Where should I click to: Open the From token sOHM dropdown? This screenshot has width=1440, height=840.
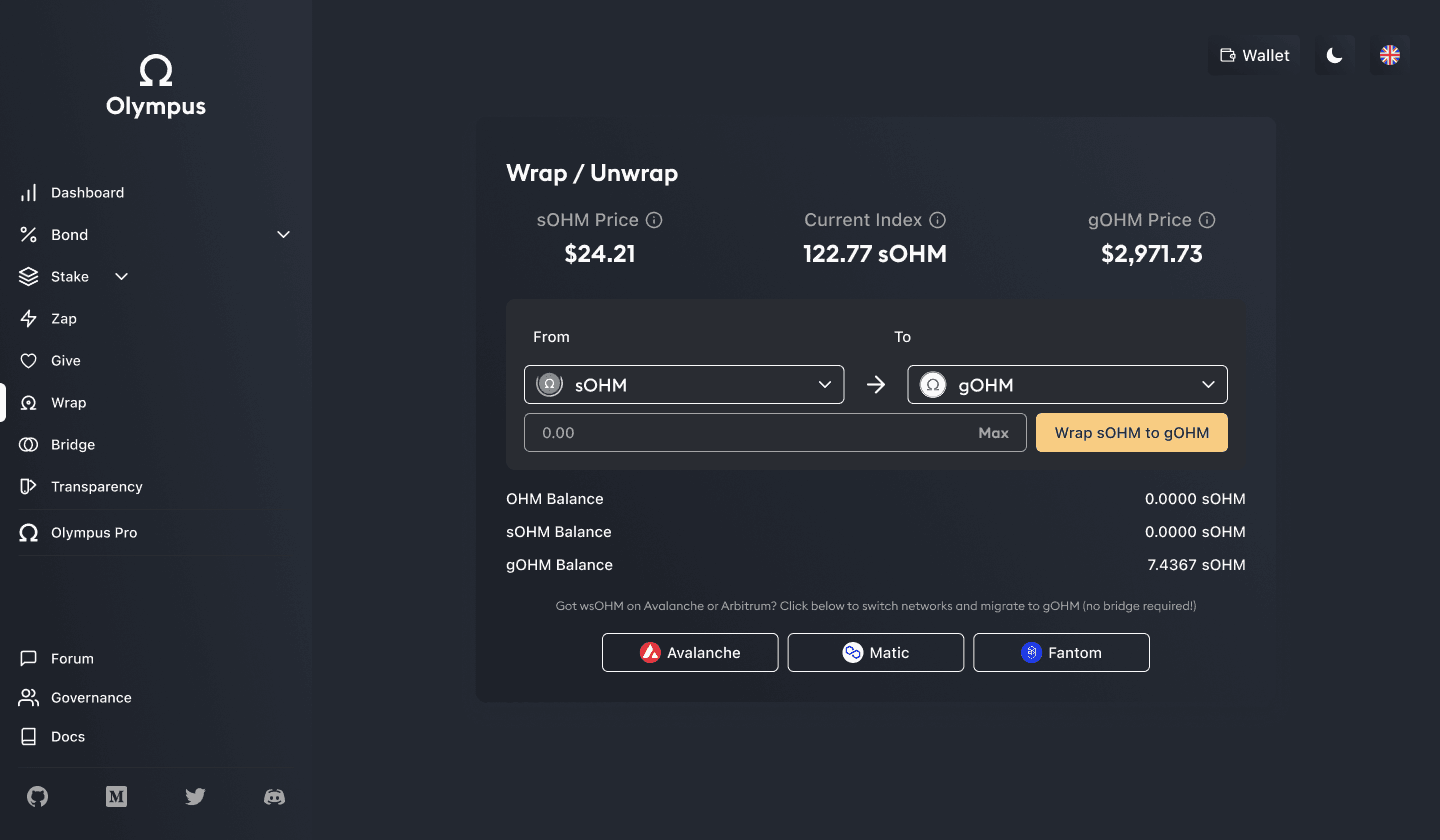(x=684, y=385)
